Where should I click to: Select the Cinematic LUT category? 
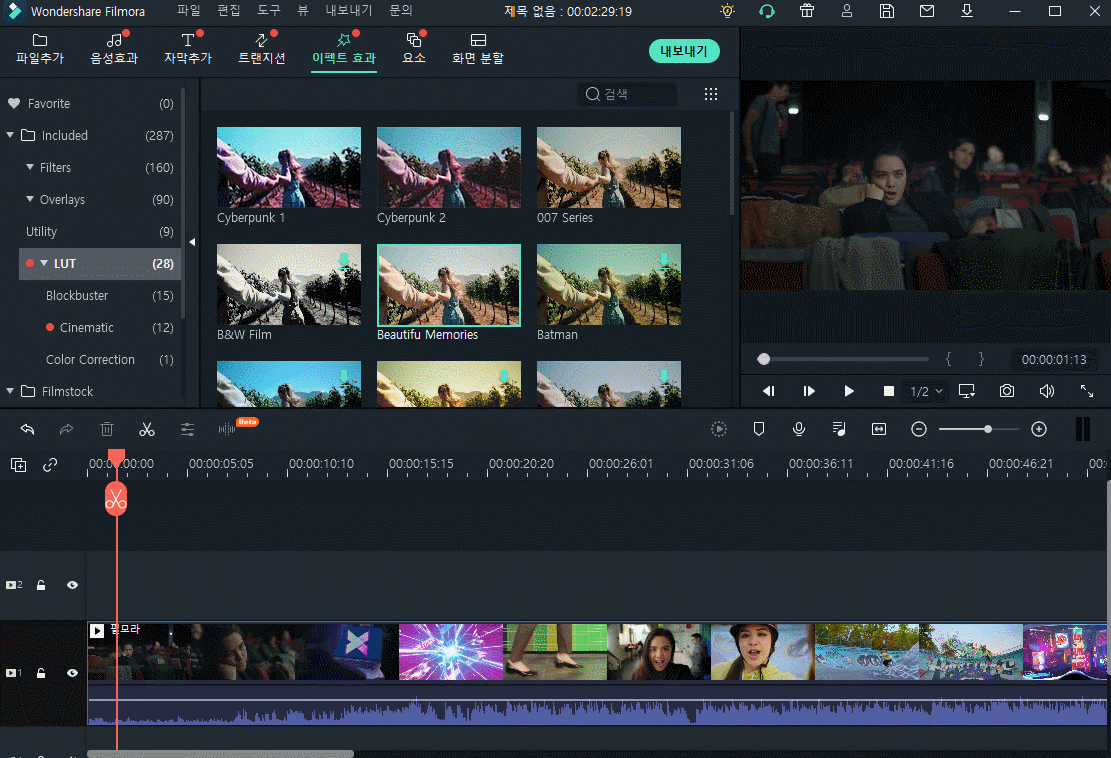tap(86, 327)
